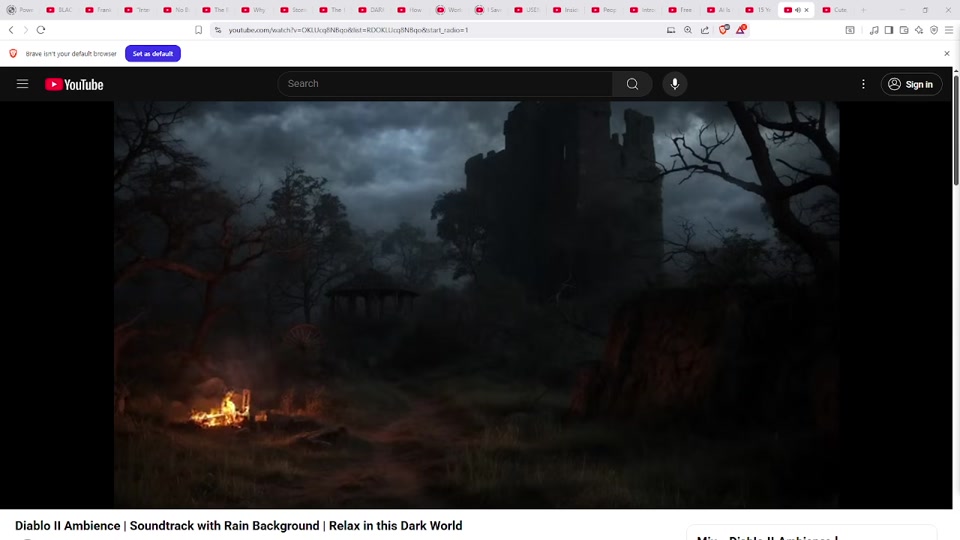The height and width of the screenshot is (540, 960).
Task: Click the share page icon in address bar
Action: (705, 30)
